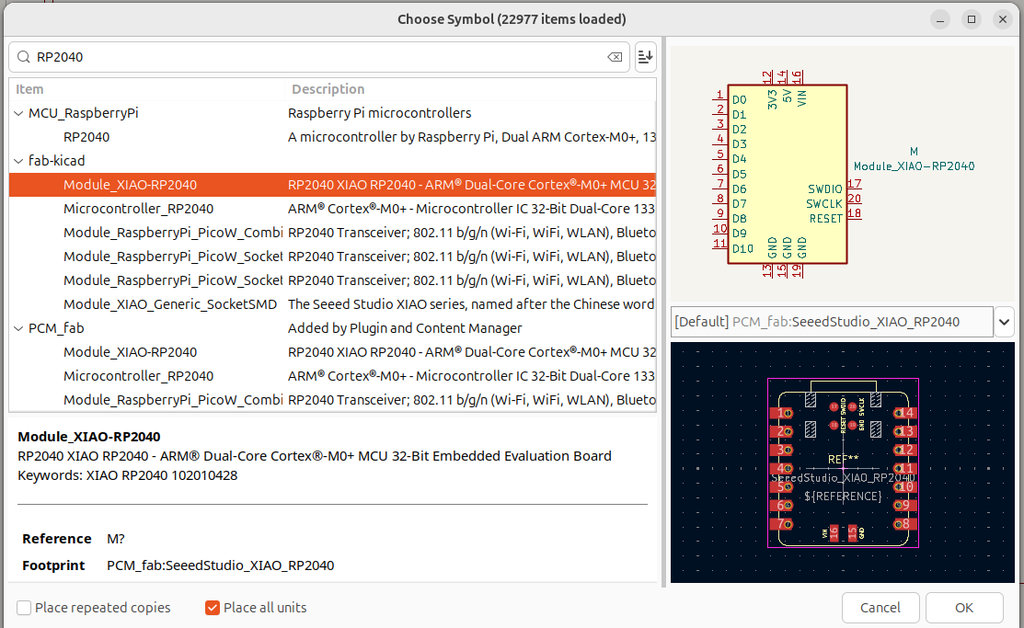This screenshot has width=1024, height=628.
Task: Click the PCM_fab library name
Action: (56, 328)
